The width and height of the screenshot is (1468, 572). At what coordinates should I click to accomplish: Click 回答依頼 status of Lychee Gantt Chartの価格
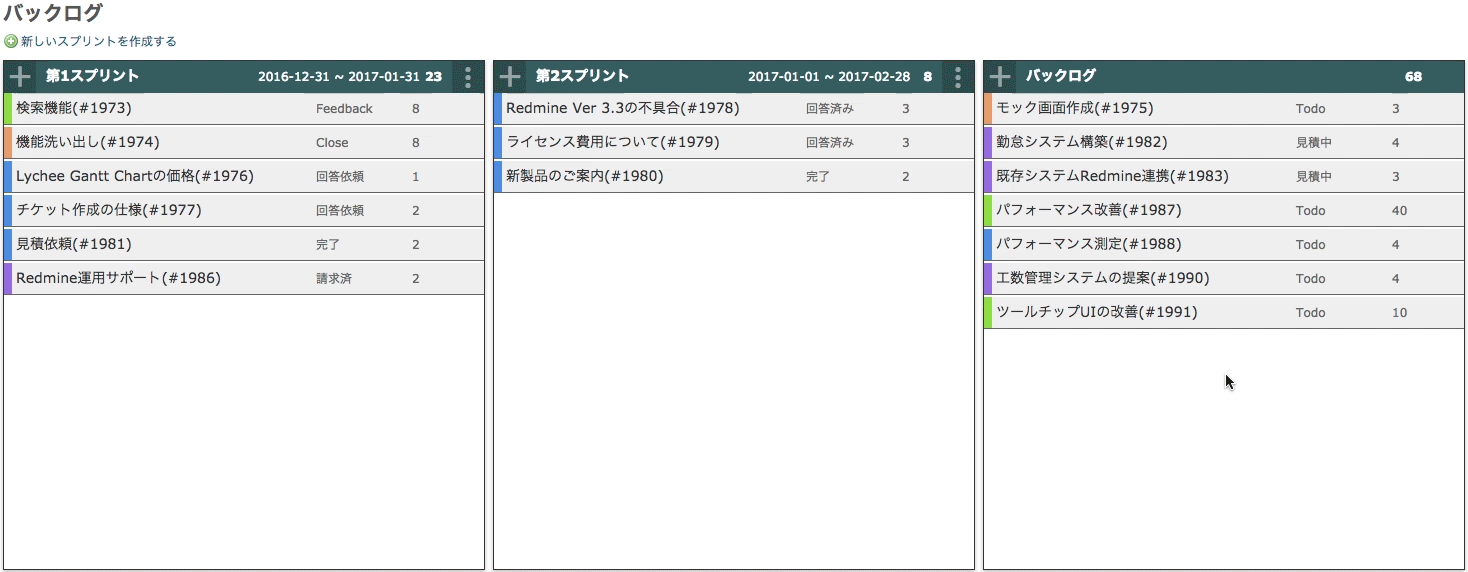(x=340, y=177)
